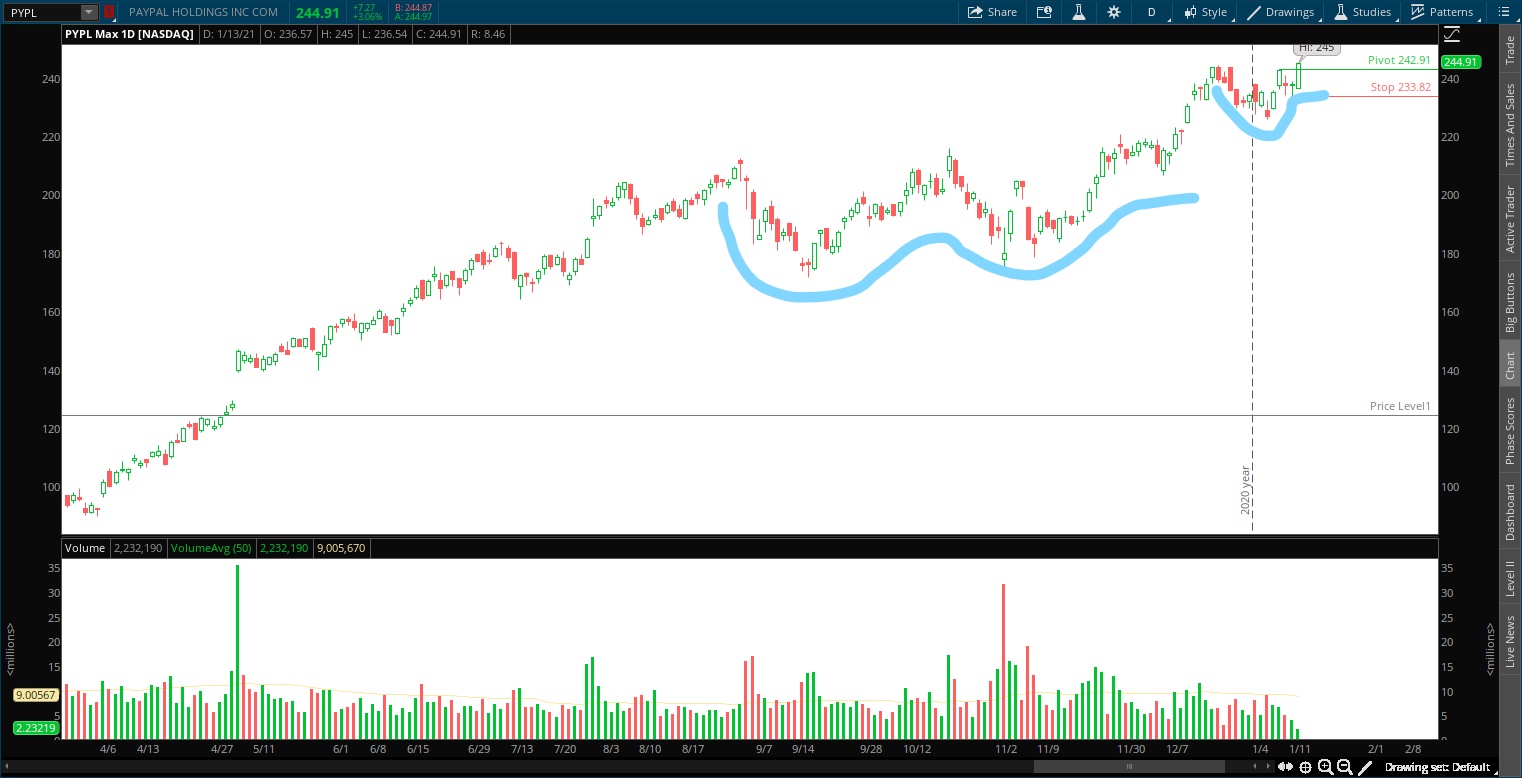Click the tallest red volume bar near 11/2

coord(1003,661)
